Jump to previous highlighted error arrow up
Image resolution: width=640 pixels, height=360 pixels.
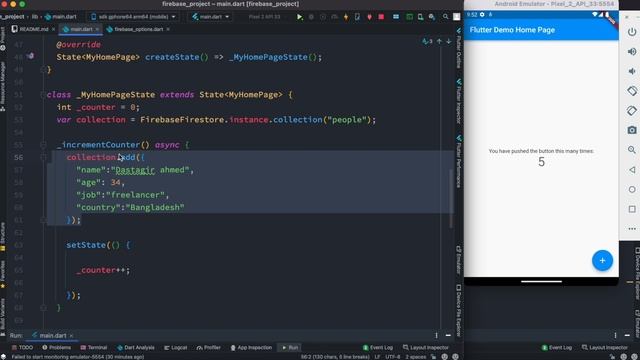pos(439,41)
